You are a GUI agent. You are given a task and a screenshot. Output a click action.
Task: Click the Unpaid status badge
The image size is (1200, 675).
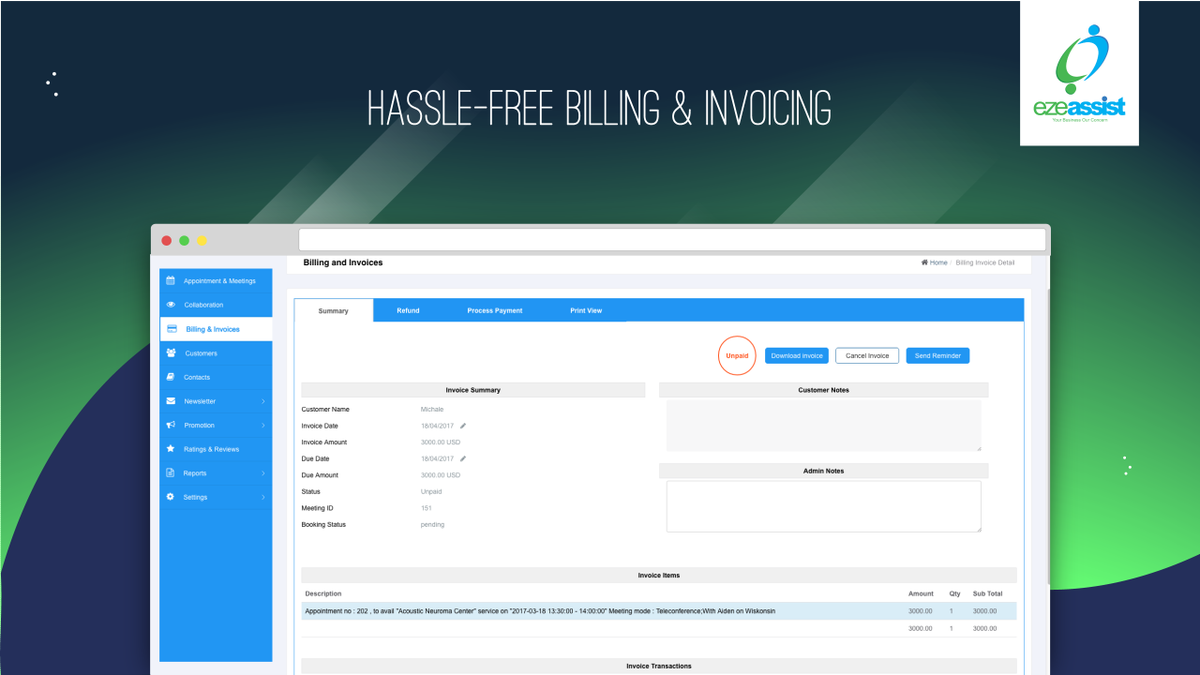(737, 356)
